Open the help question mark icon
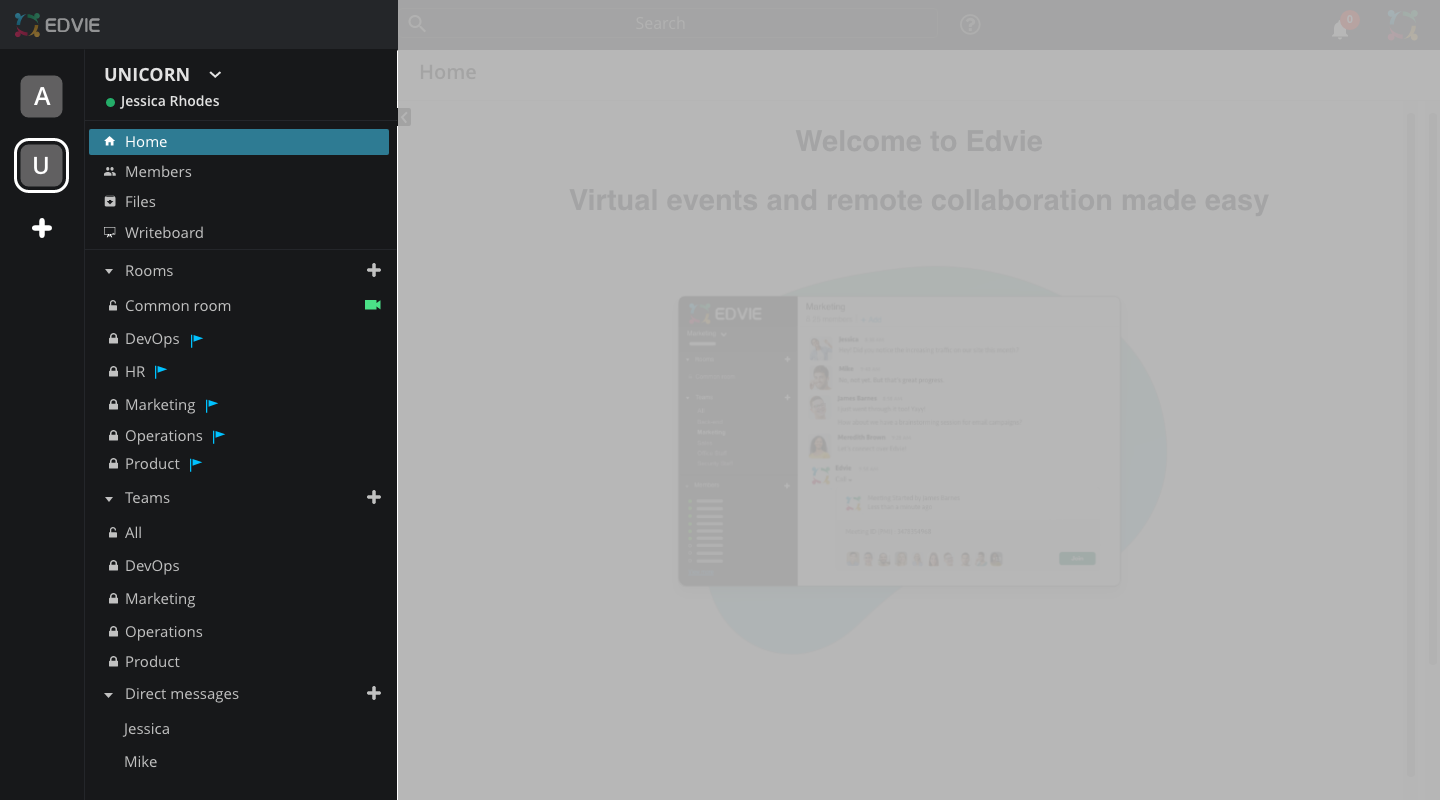 coord(969,24)
